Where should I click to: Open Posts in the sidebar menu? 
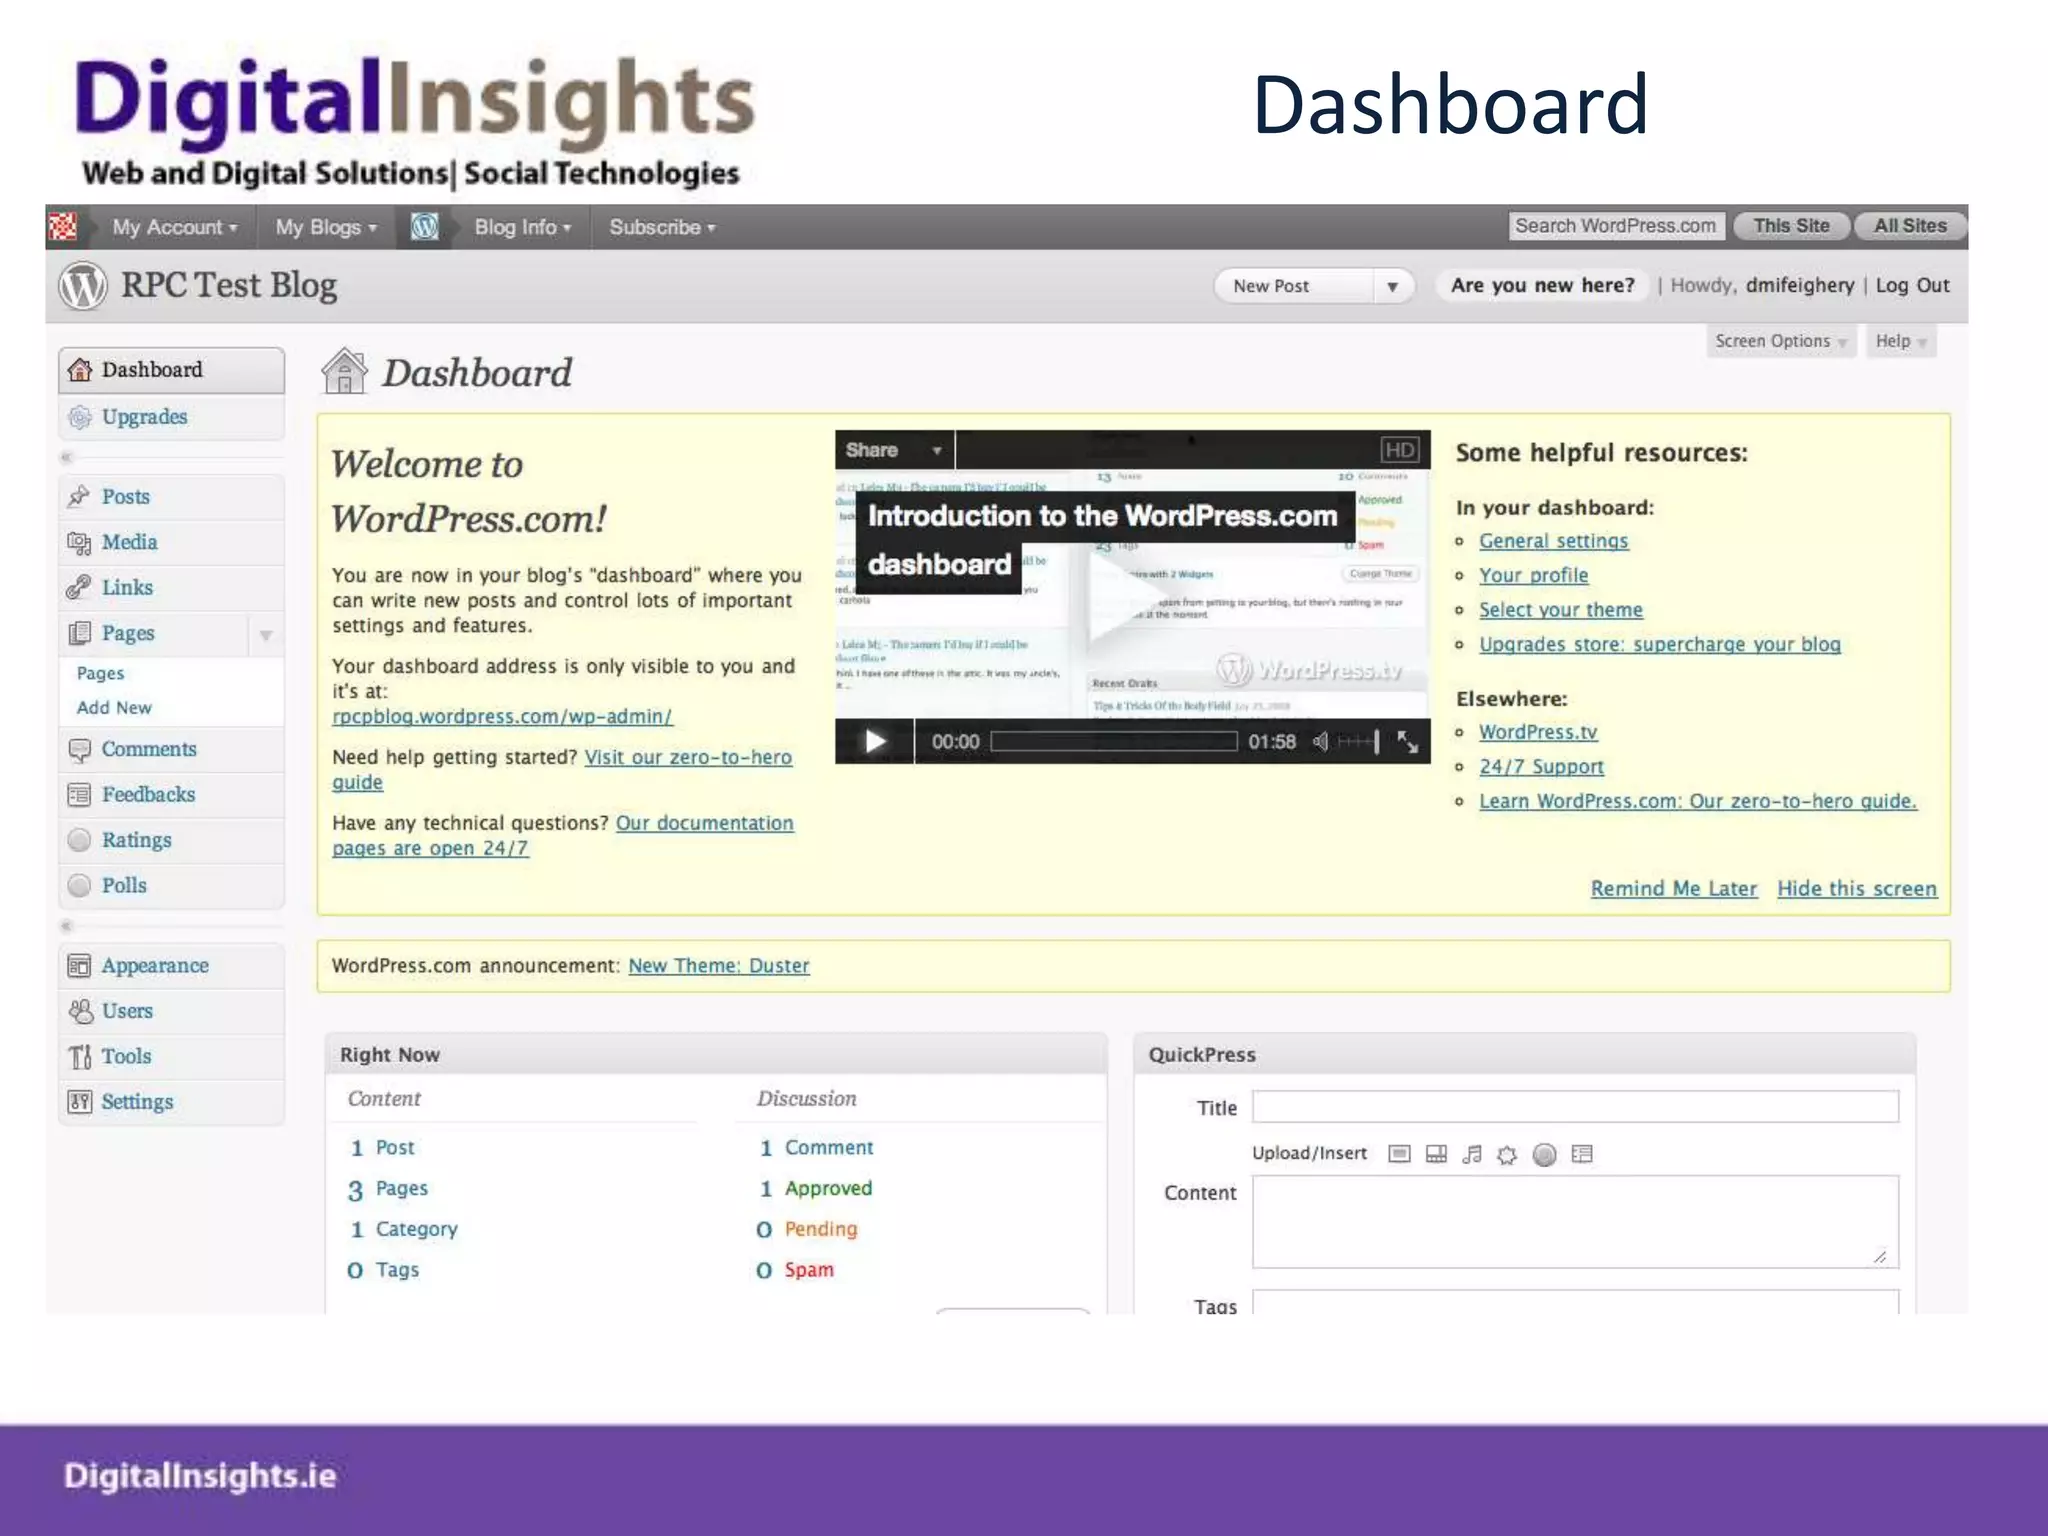[x=126, y=497]
